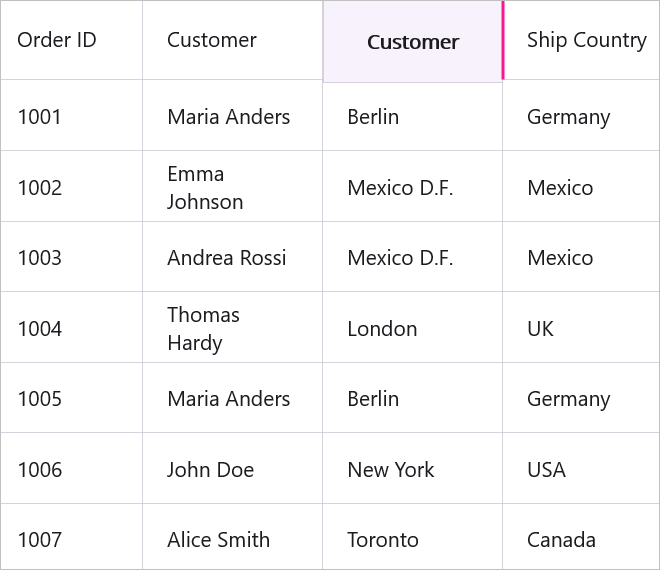
Task: Click the Canada country cell
Action: (581, 537)
